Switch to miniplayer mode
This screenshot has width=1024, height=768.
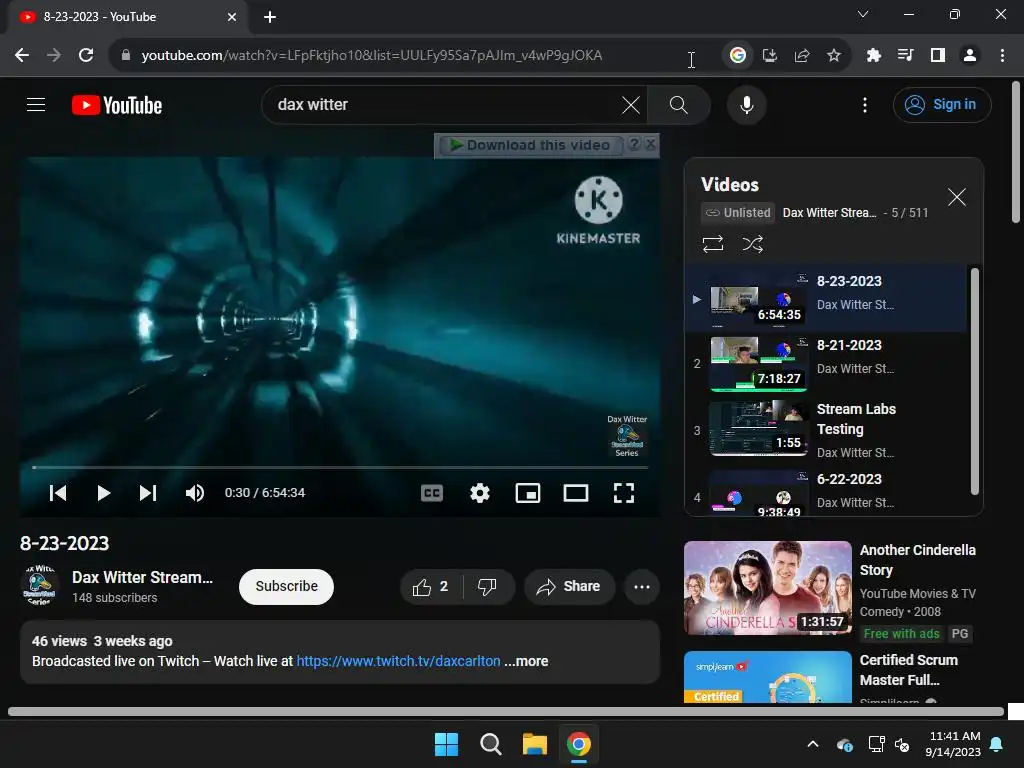click(x=528, y=493)
